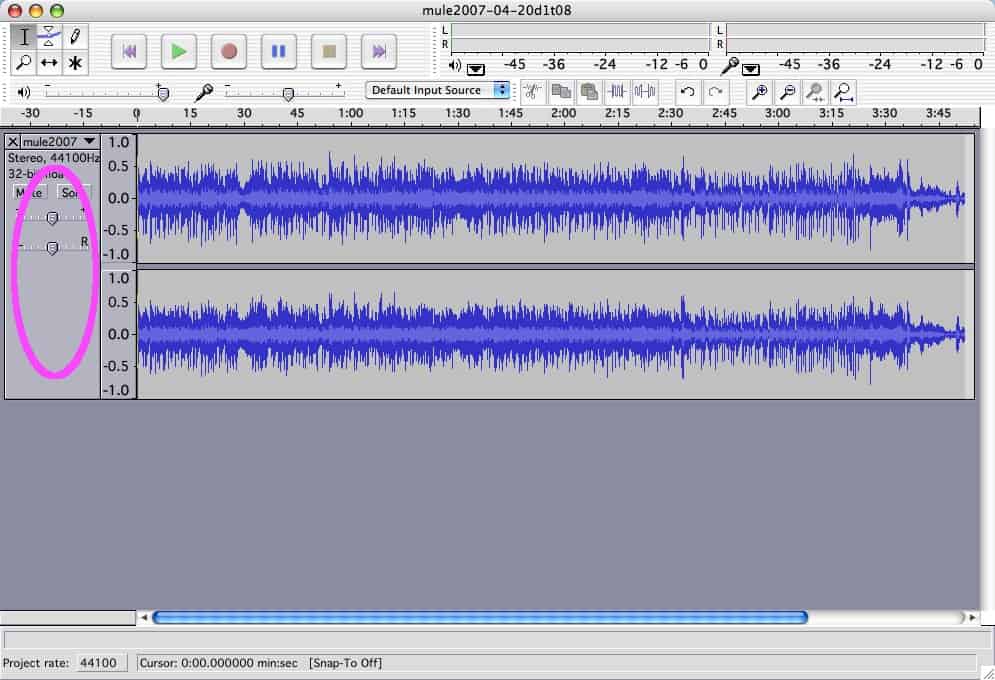Toggle the Pause button
The width and height of the screenshot is (995, 680).
point(279,50)
